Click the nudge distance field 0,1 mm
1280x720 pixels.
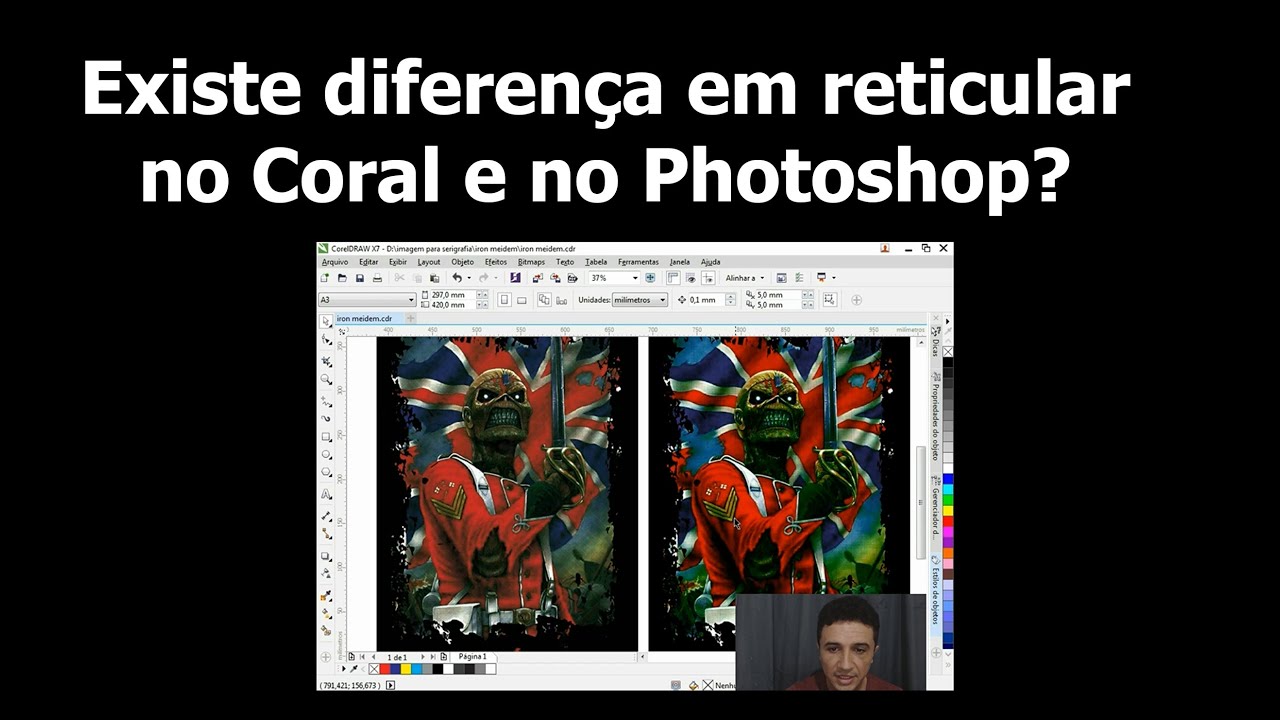pos(707,300)
